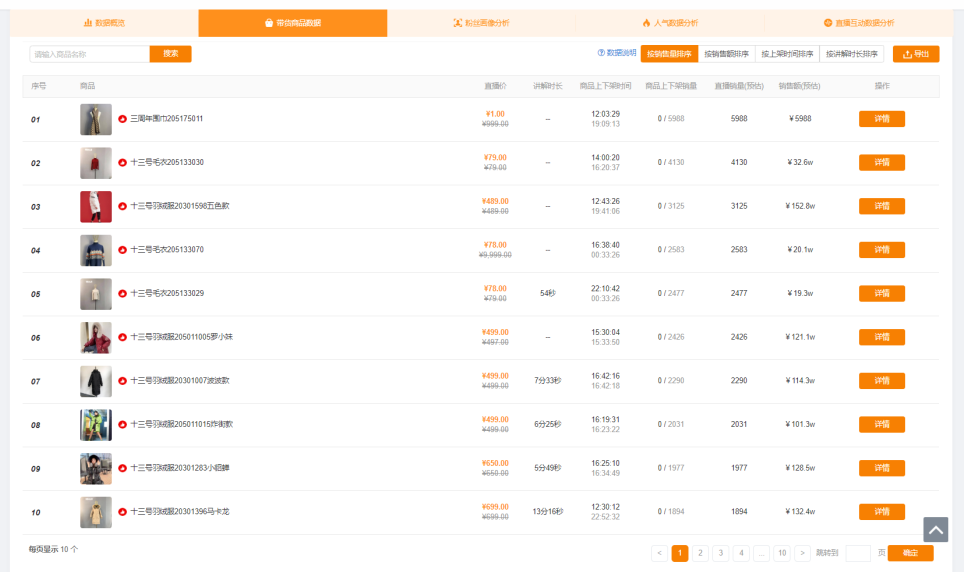Viewport: 964px width, 572px height.
Task: Click red platform icon beside 十三号羽绒服20301007波波款
Action: pyautogui.click(x=122, y=381)
